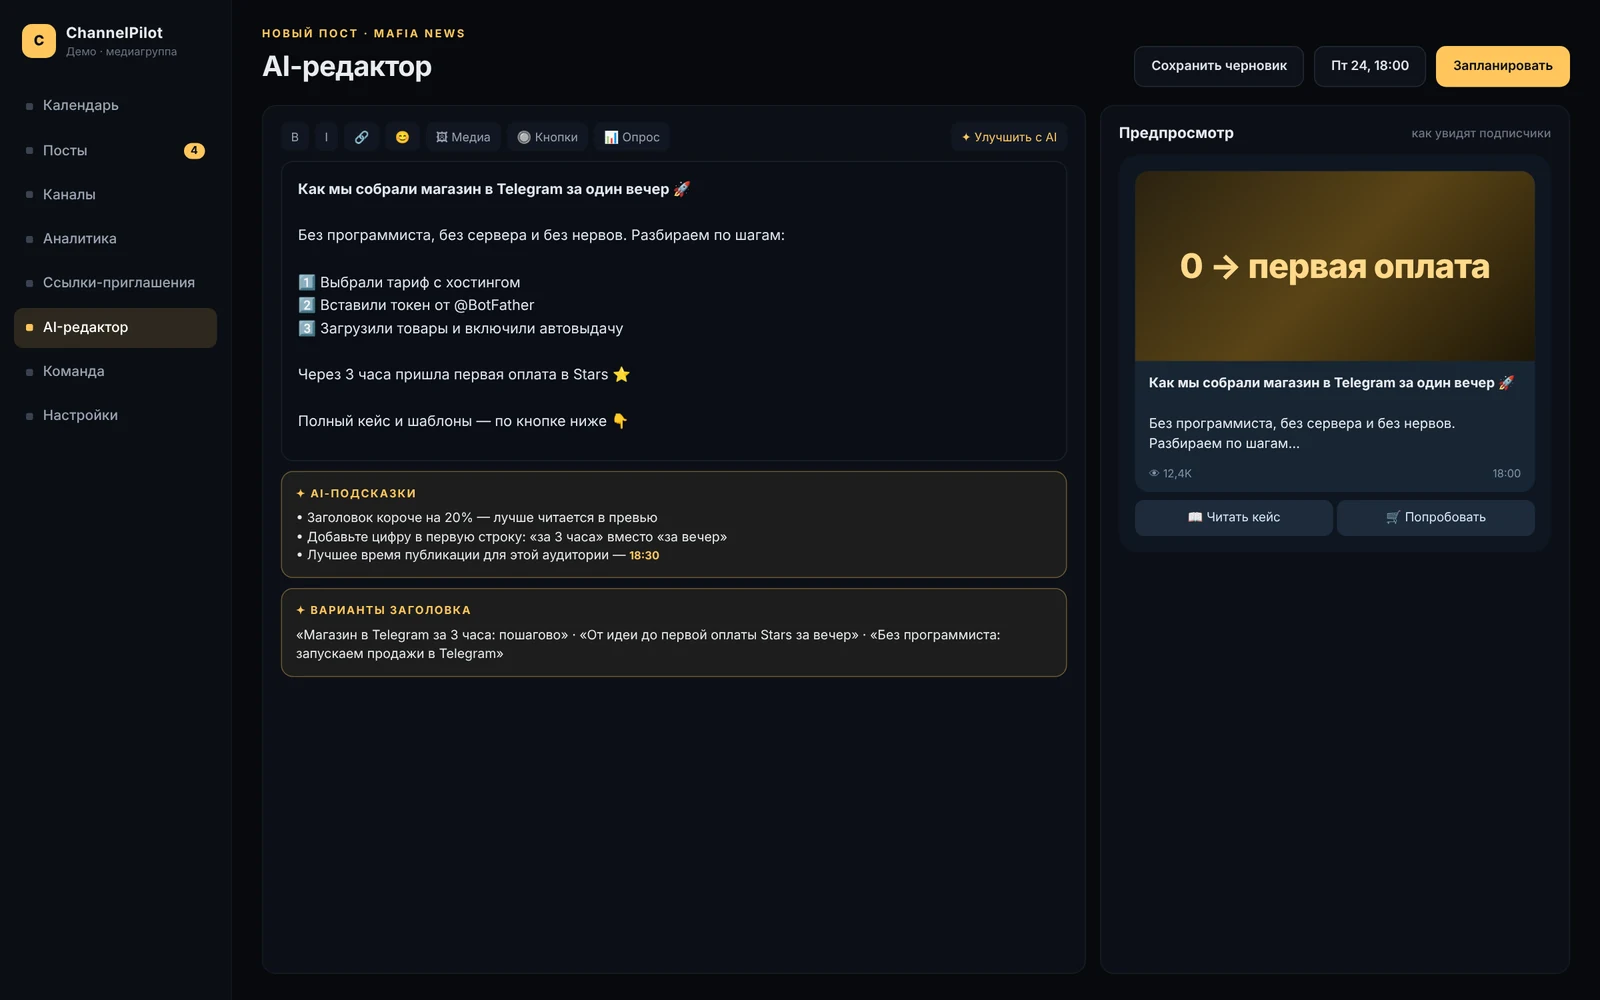Open Посты in the sidebar

(x=115, y=150)
